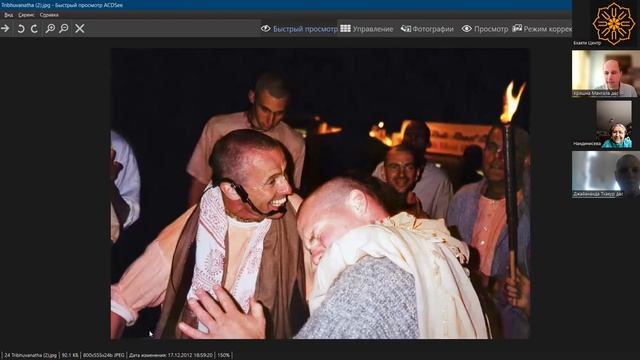The width and height of the screenshot is (640, 360).
Task: Rotate image clockwise
Action: click(34, 29)
